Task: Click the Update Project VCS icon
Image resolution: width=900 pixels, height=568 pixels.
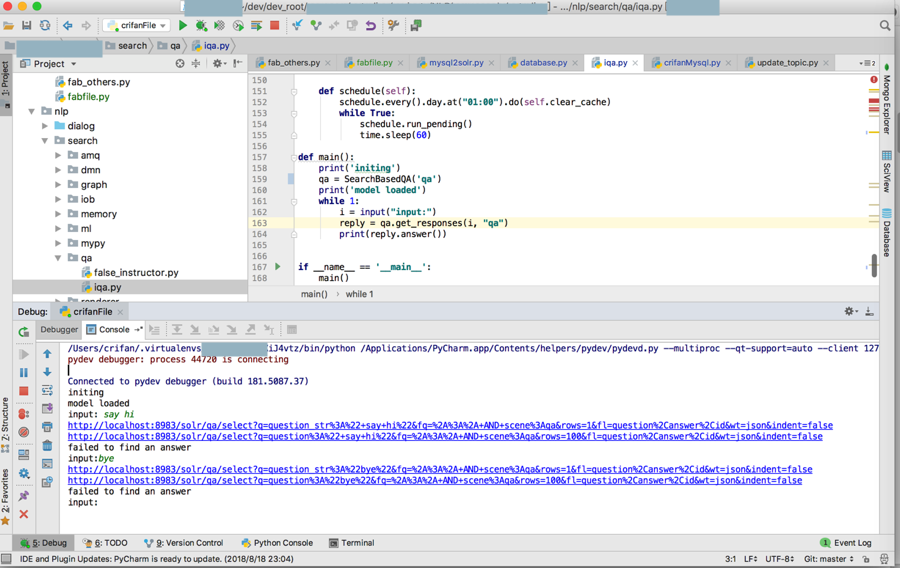Action: point(297,25)
